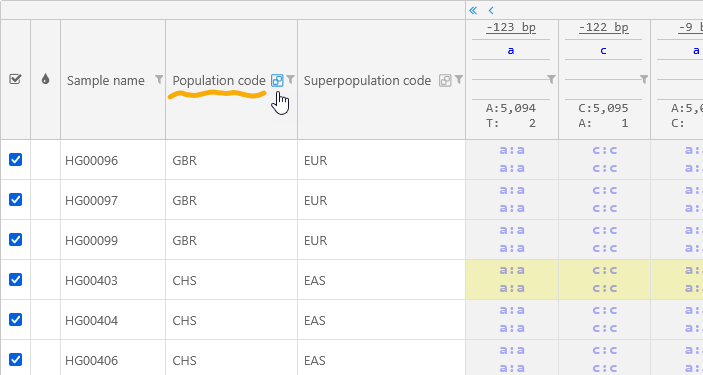Screen dimensions: 703x375
Task: Open filter dropdown for -122 bp column
Action: (x=644, y=79)
